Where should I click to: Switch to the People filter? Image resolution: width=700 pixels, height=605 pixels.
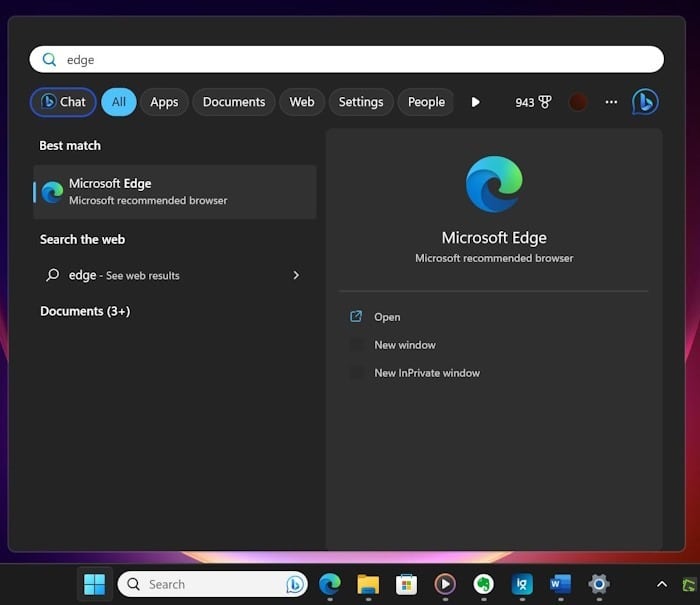(426, 102)
